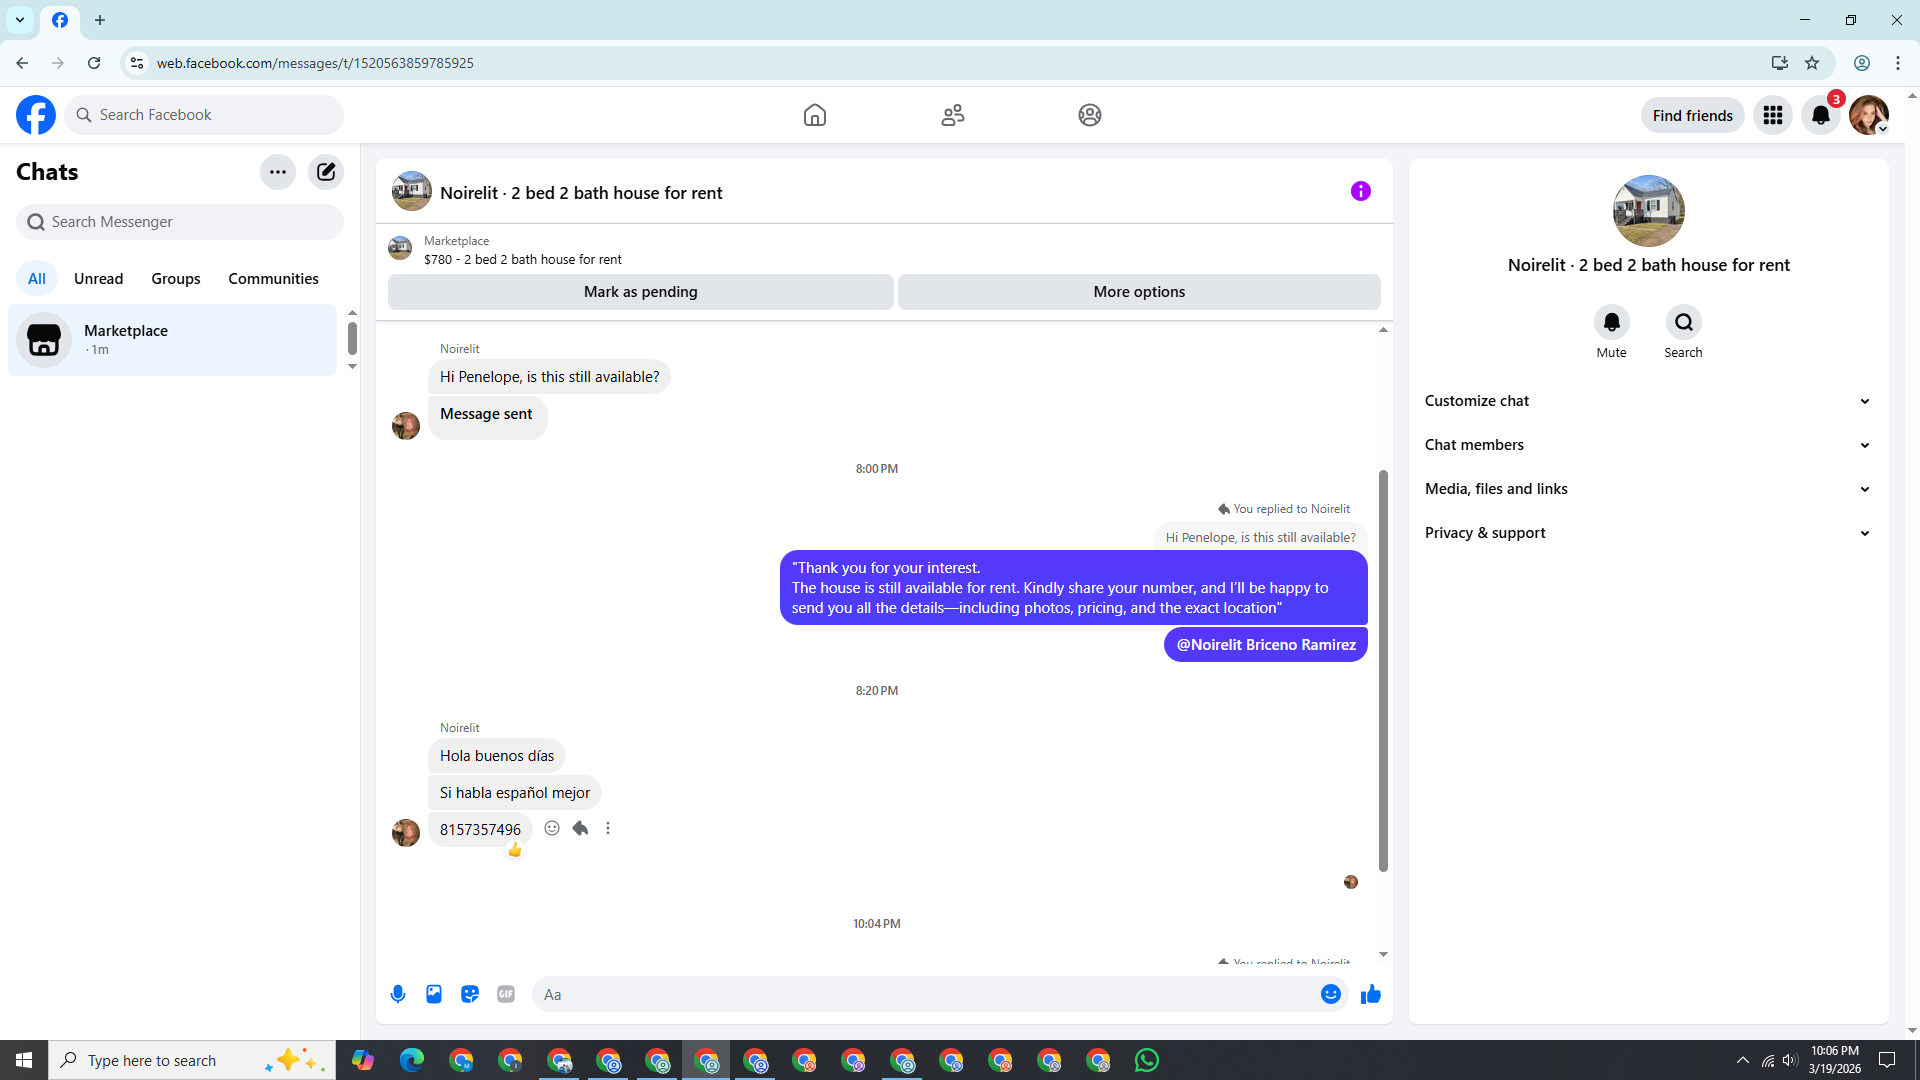Screen dimensions: 1920x1080
Task: Mute this conversation's notifications
Action: pyautogui.click(x=1611, y=322)
